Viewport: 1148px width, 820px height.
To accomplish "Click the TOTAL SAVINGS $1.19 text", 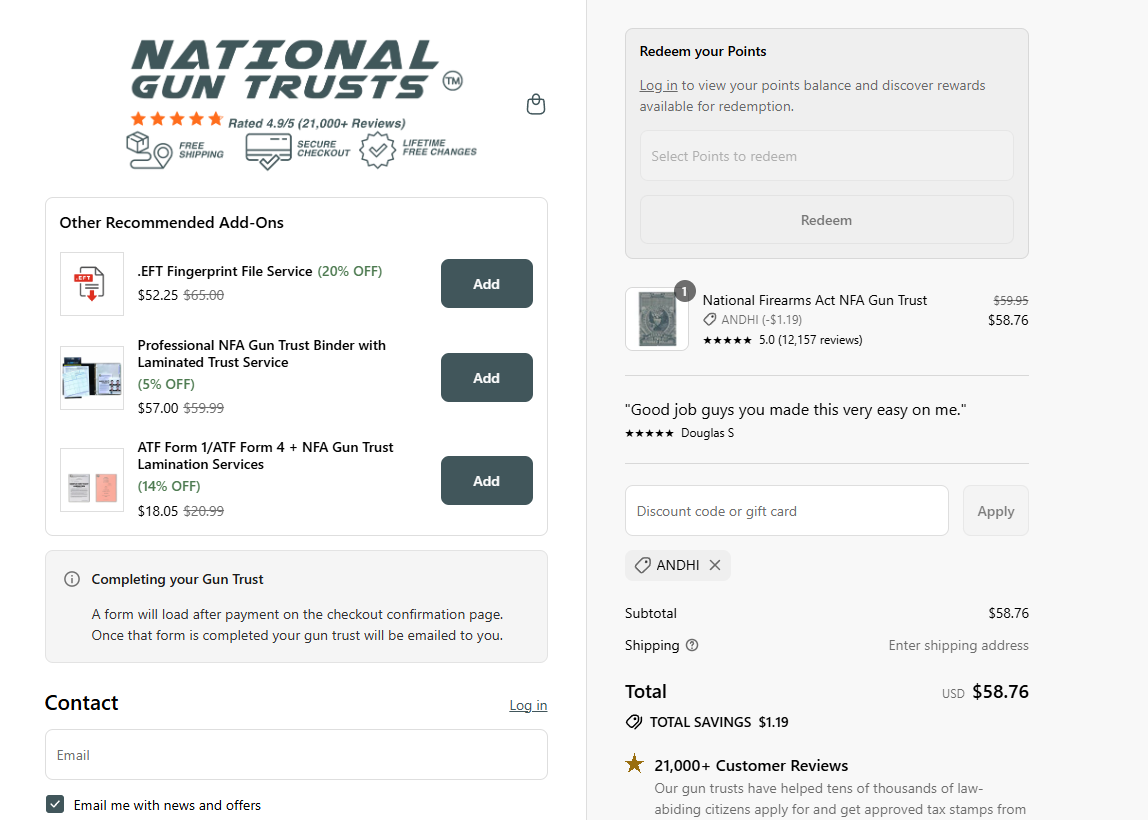I will 719,722.
